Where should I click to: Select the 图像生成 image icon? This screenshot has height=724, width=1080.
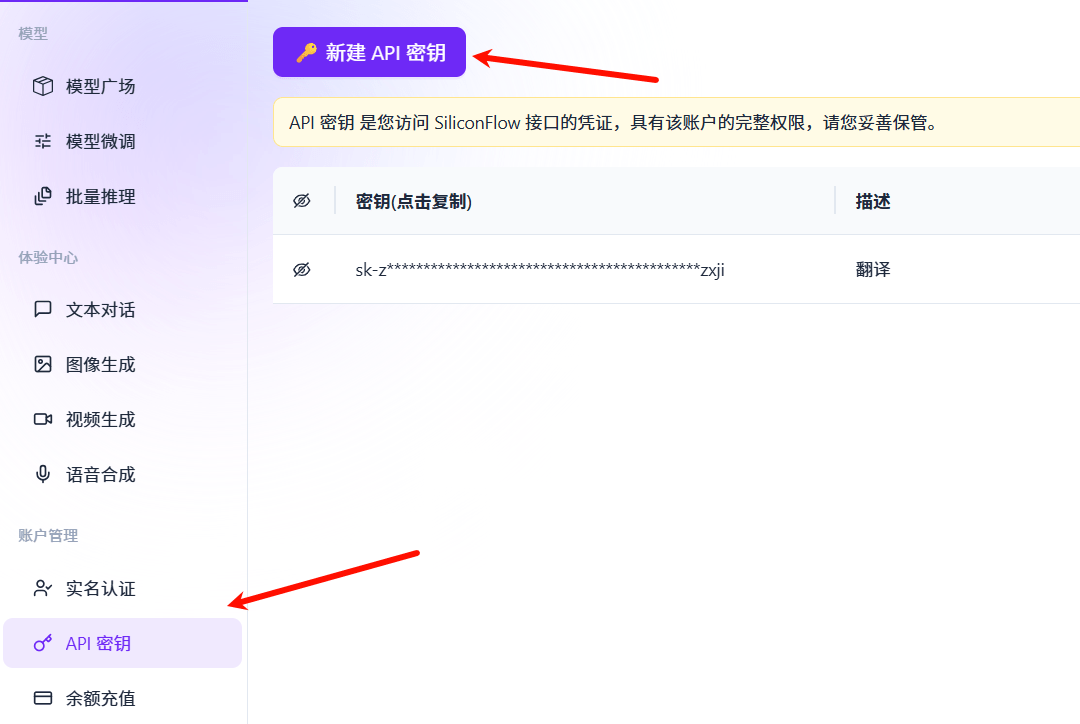click(43, 364)
